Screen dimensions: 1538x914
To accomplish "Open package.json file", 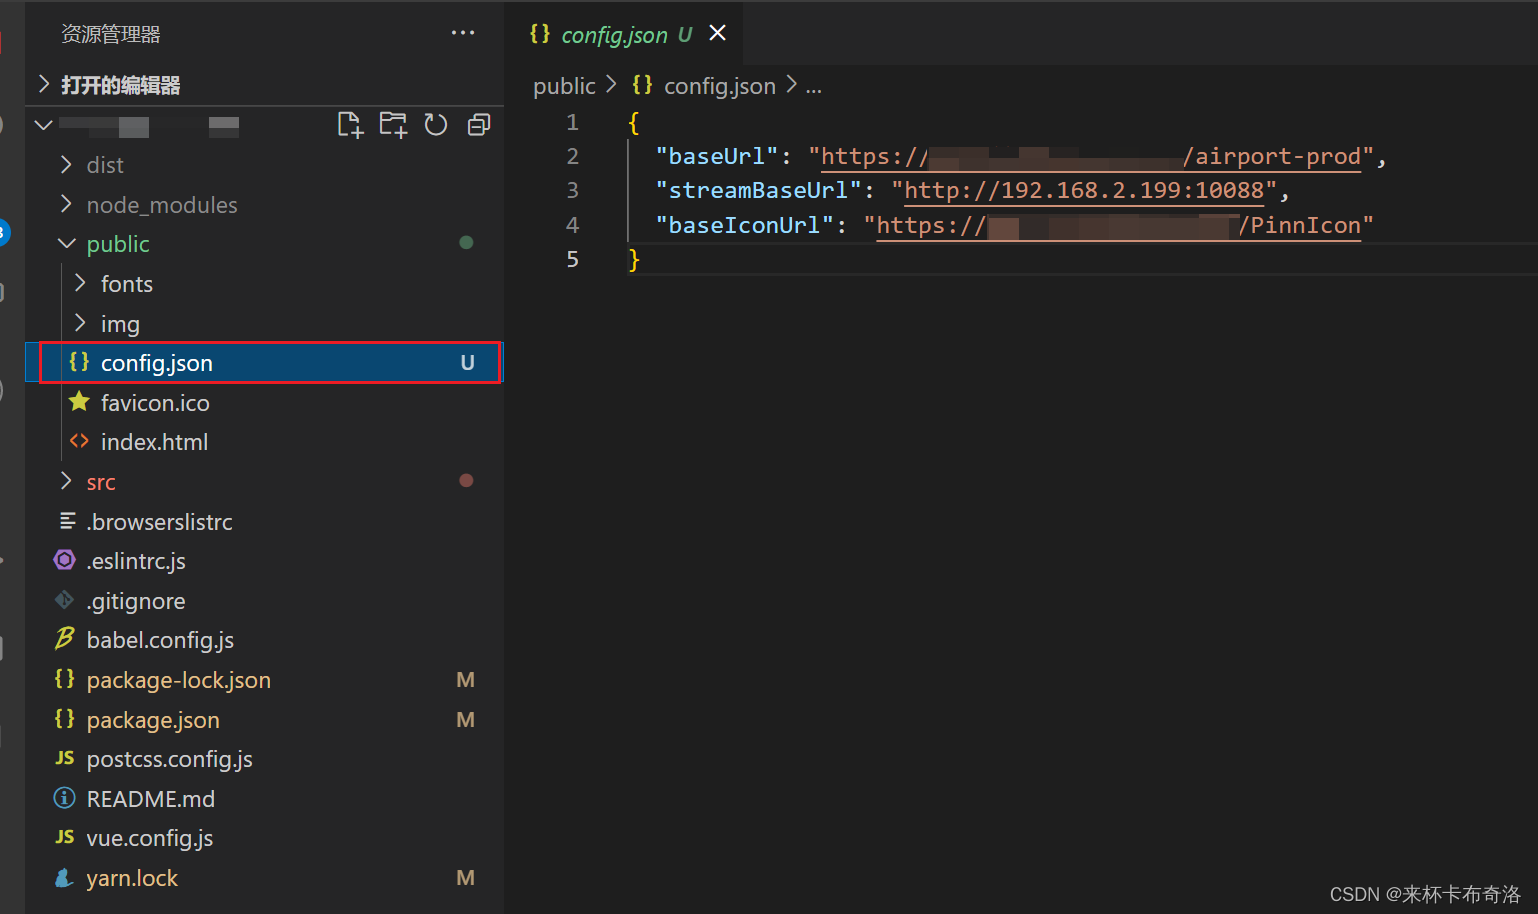I will pos(264,720).
